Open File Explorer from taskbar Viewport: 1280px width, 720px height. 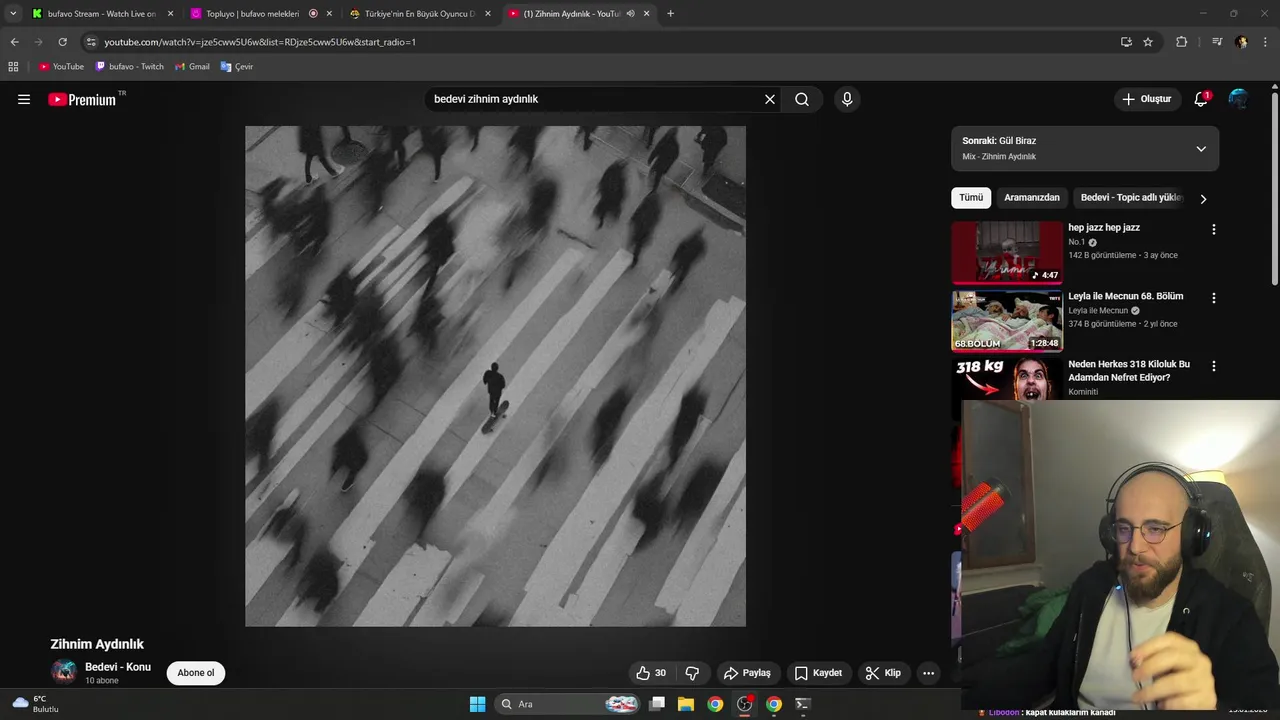point(686,704)
